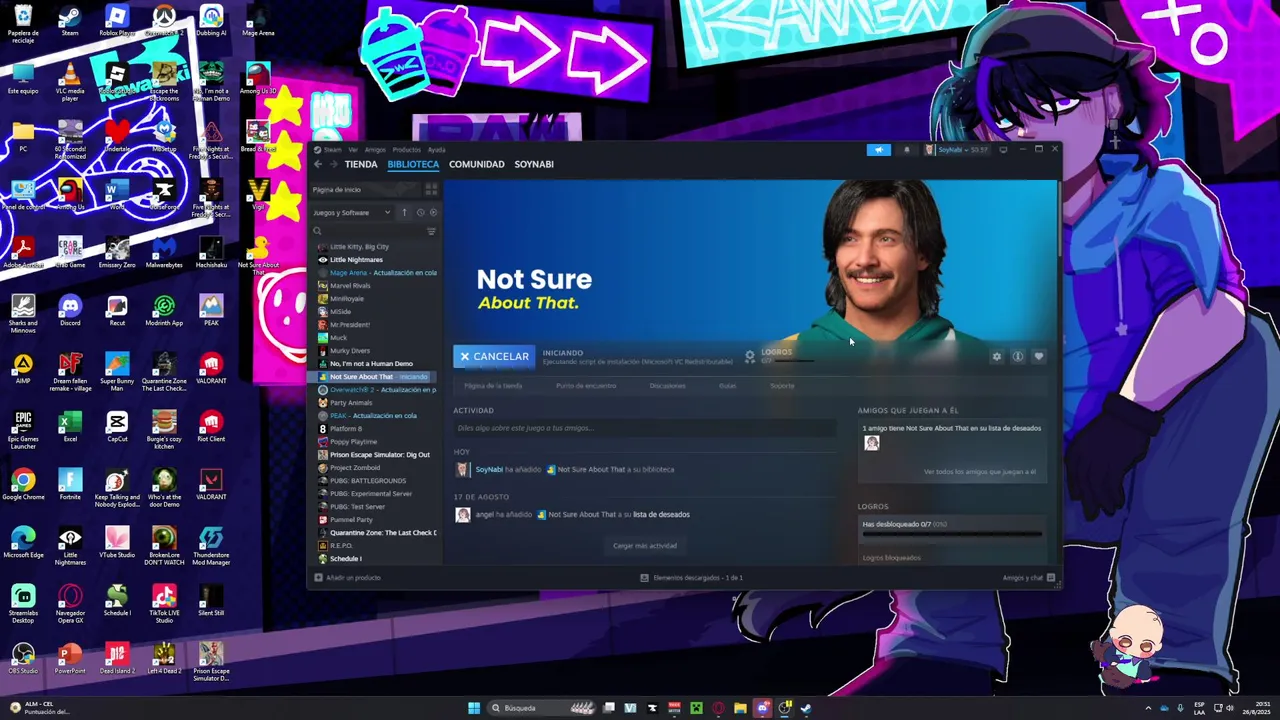This screenshot has height=720, width=1280.
Task: Show game information icon
Action: [1017, 356]
